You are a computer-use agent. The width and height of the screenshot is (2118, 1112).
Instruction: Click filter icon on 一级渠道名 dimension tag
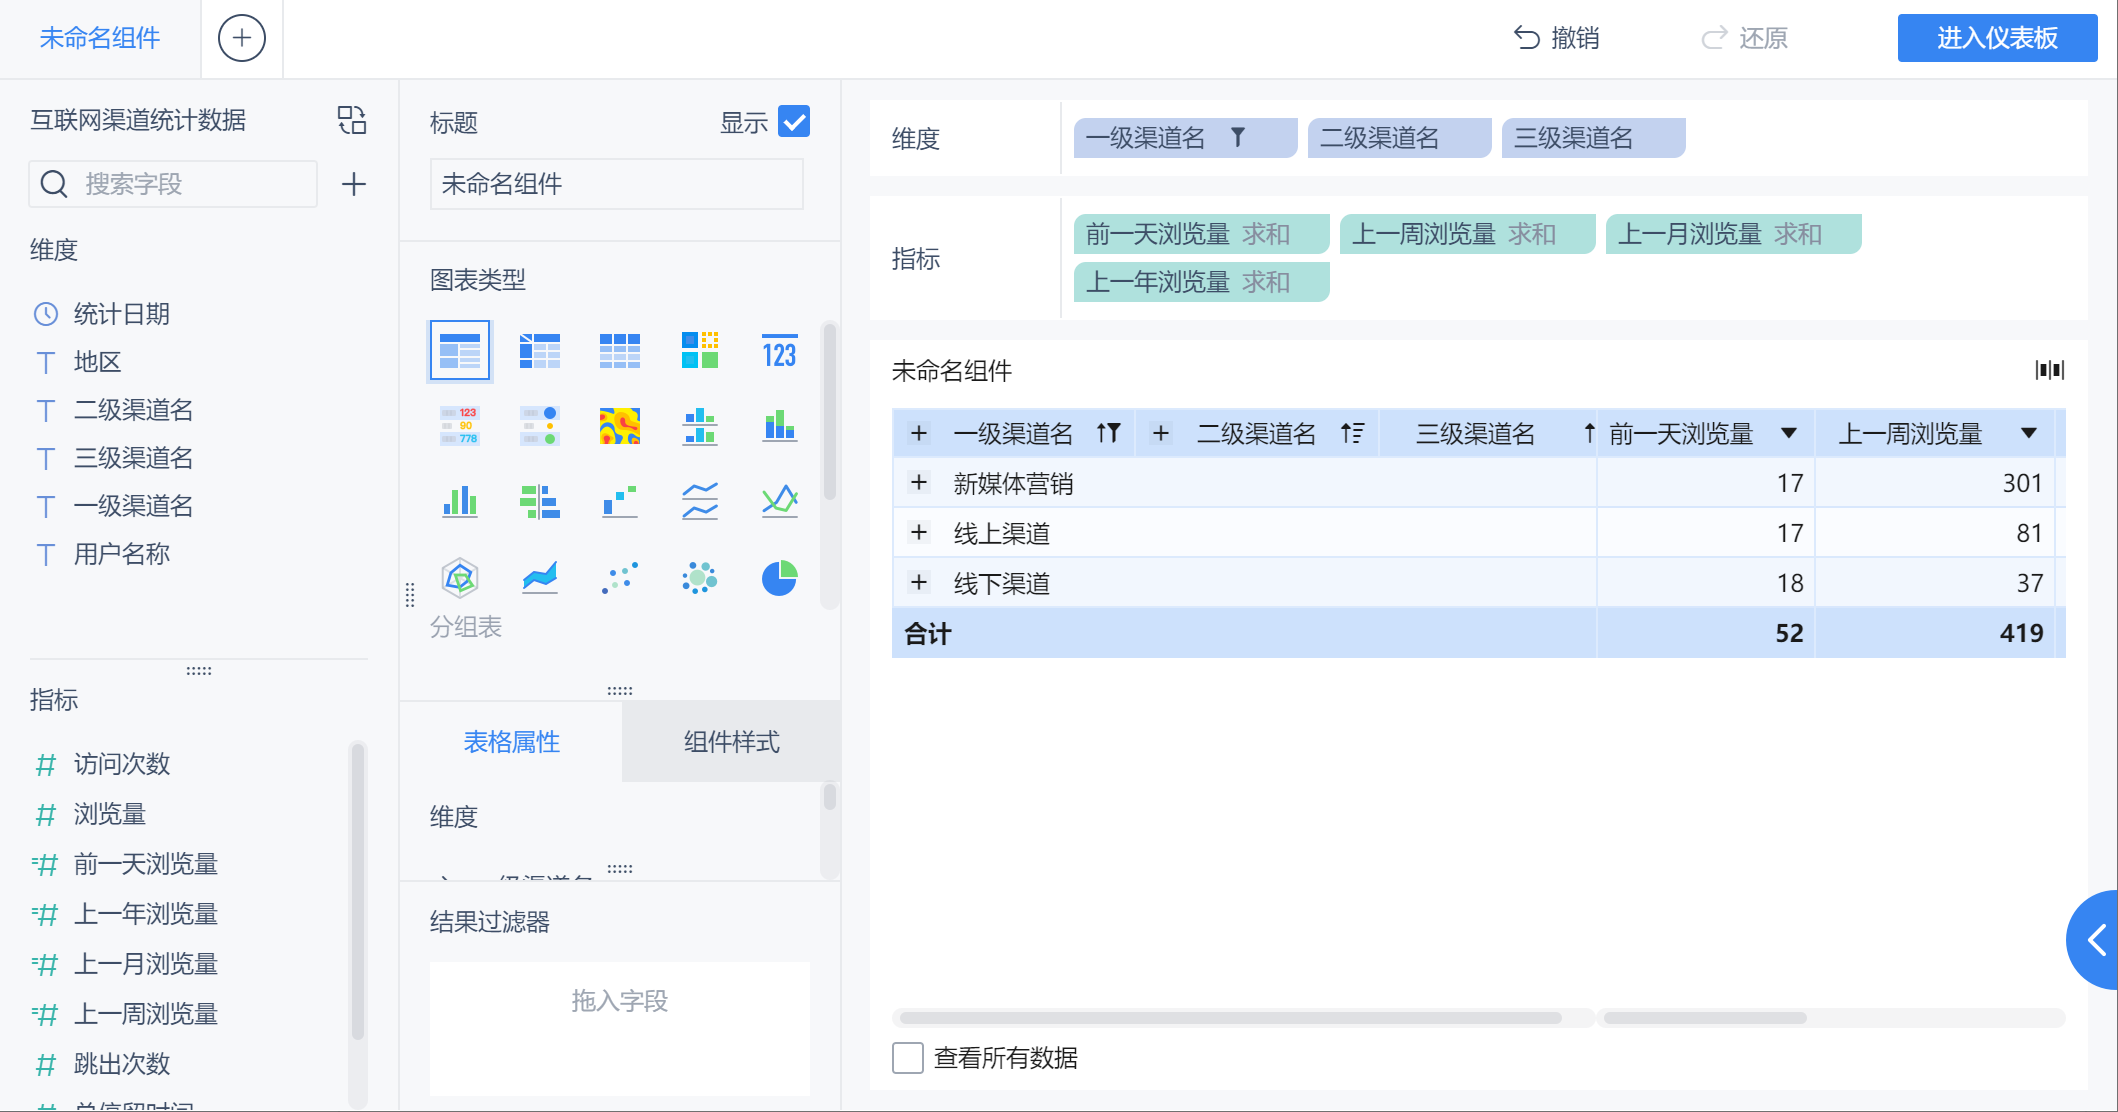tap(1238, 137)
